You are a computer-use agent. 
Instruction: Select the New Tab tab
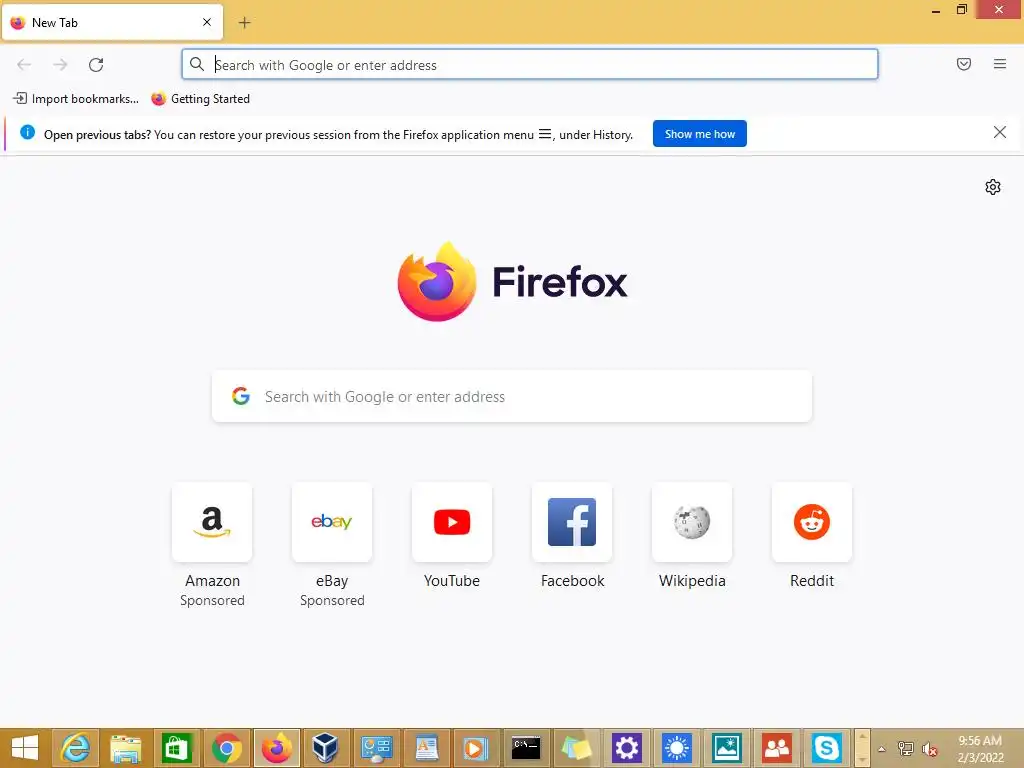click(112, 22)
